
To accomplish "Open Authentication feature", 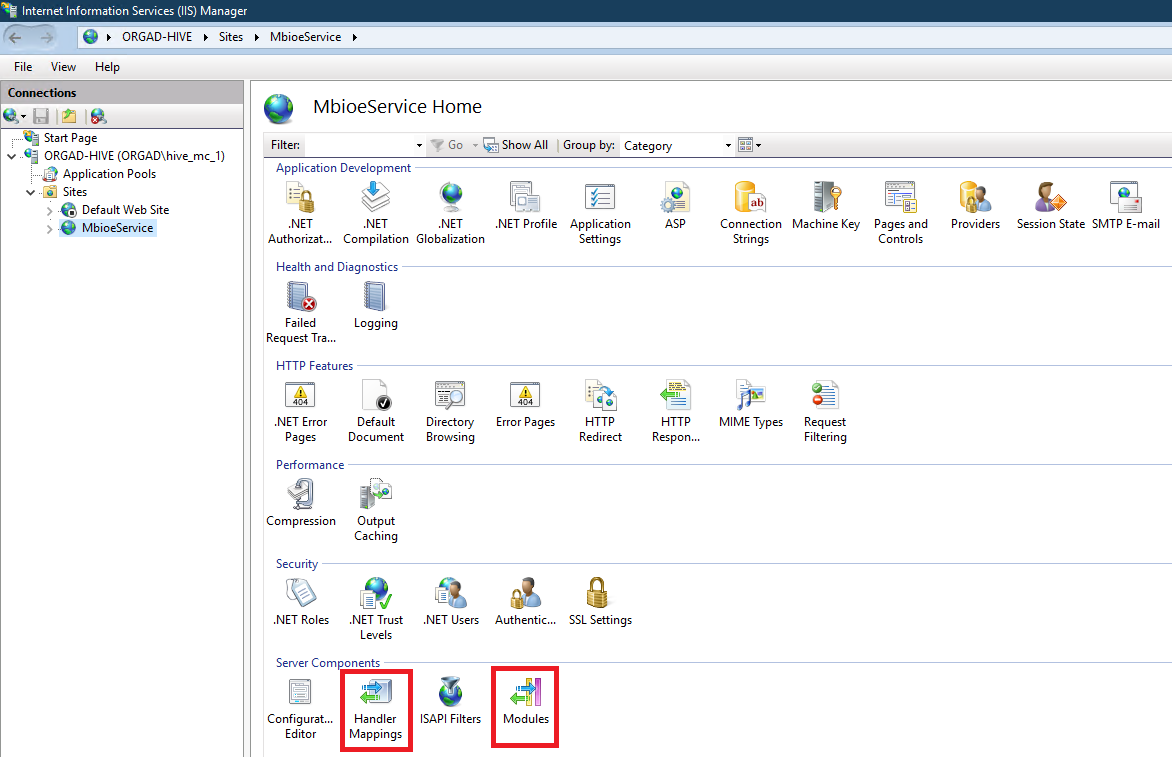I will click(x=525, y=602).
